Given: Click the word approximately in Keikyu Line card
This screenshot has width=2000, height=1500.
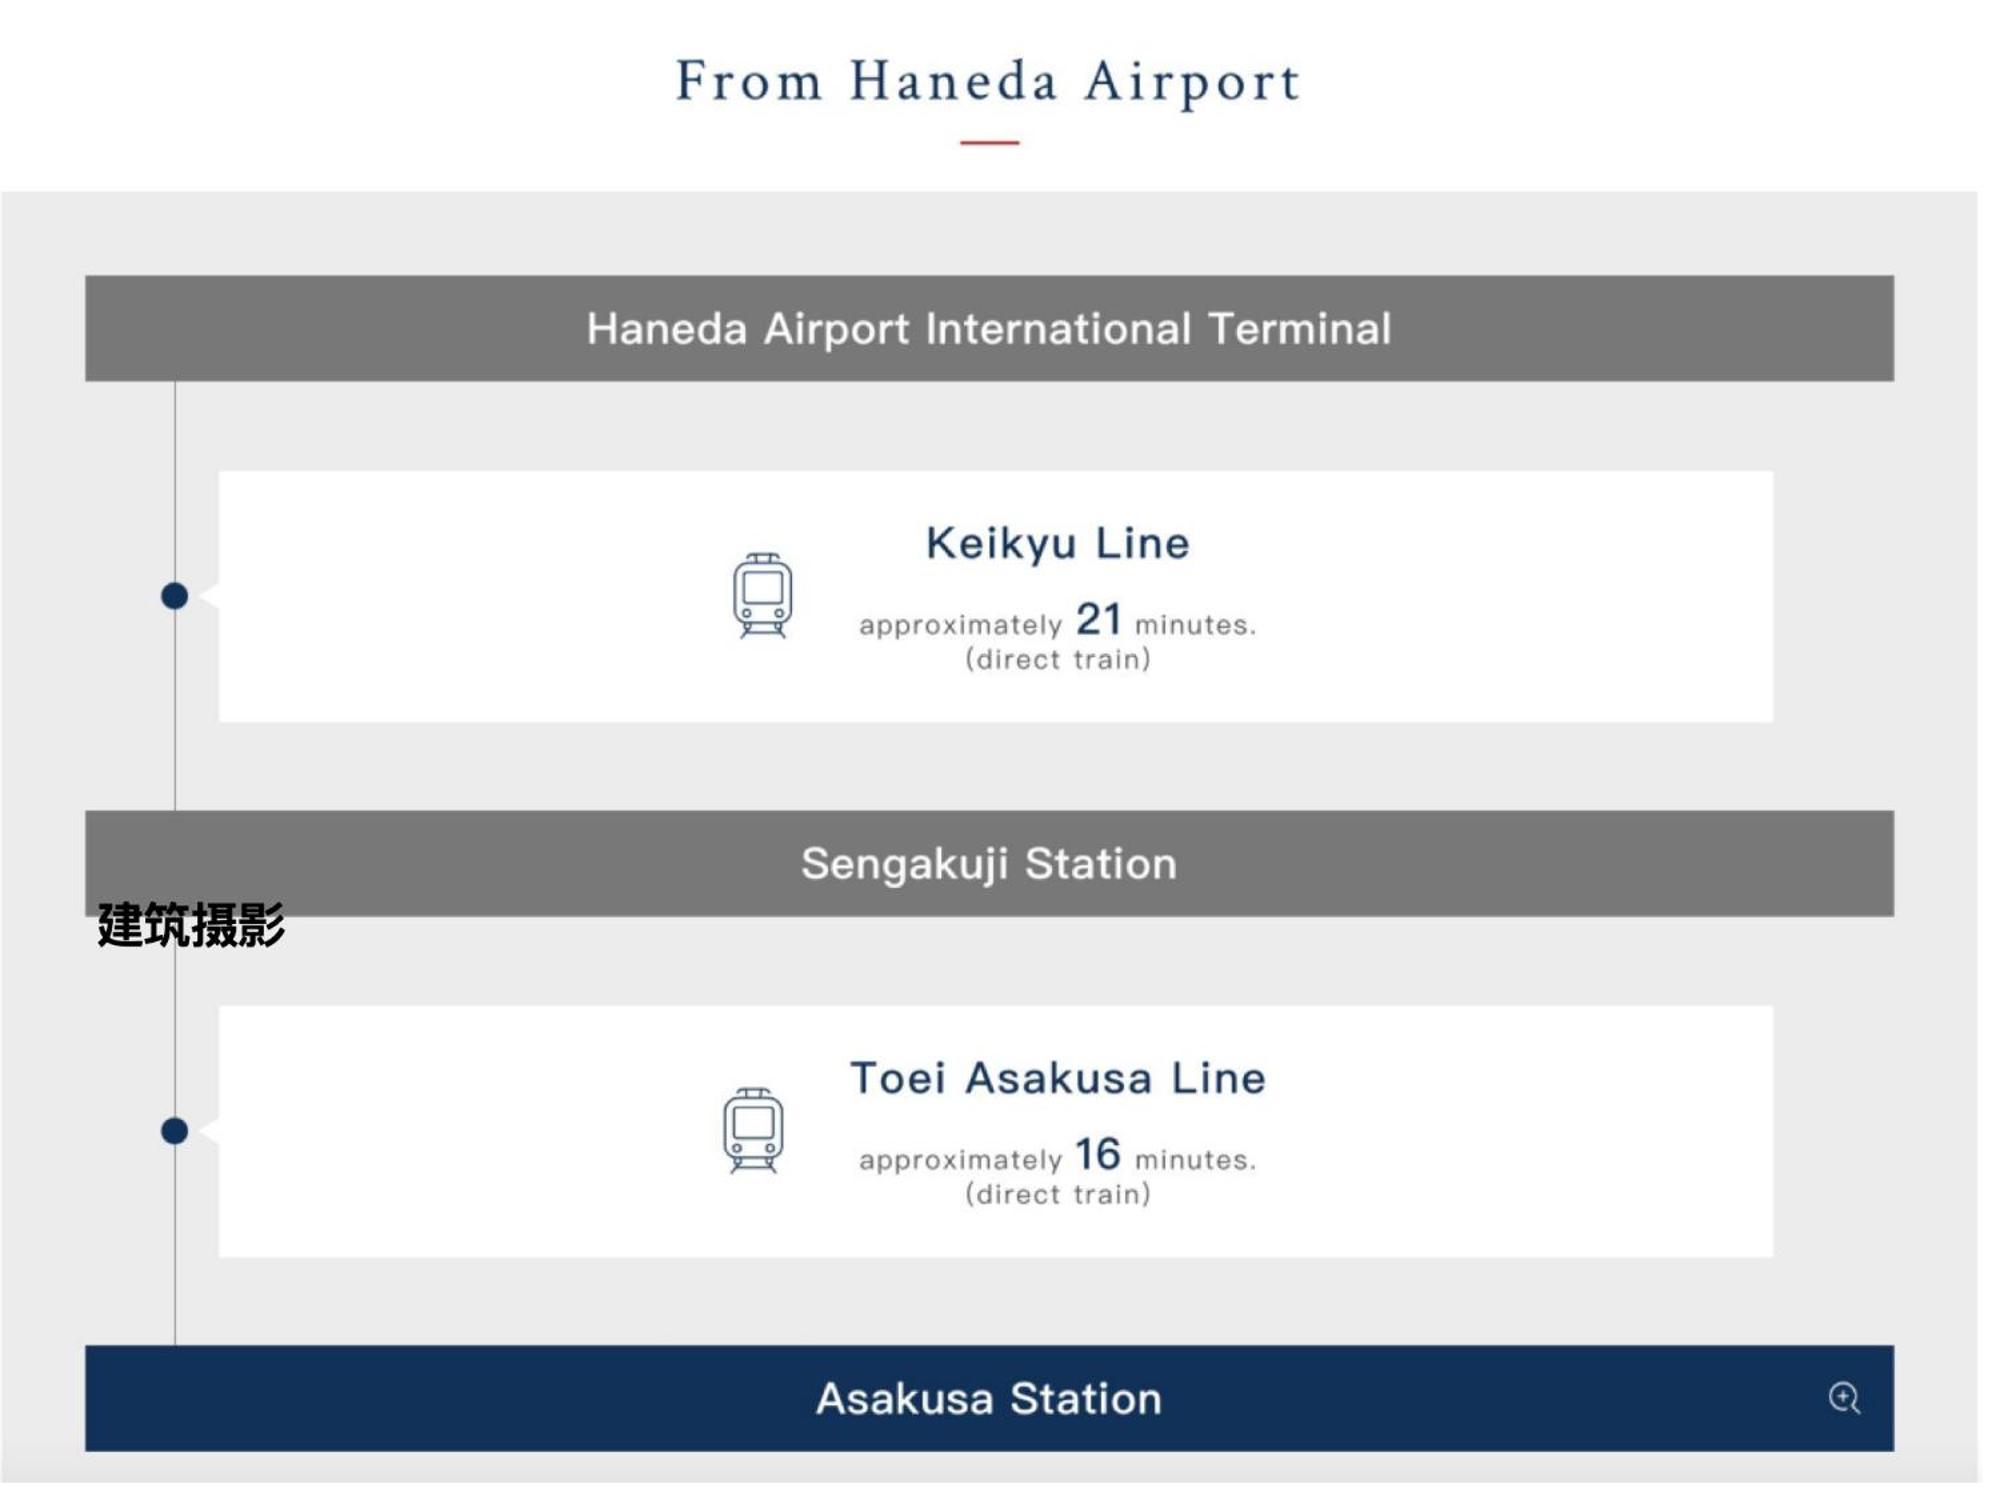Looking at the screenshot, I should (x=960, y=625).
